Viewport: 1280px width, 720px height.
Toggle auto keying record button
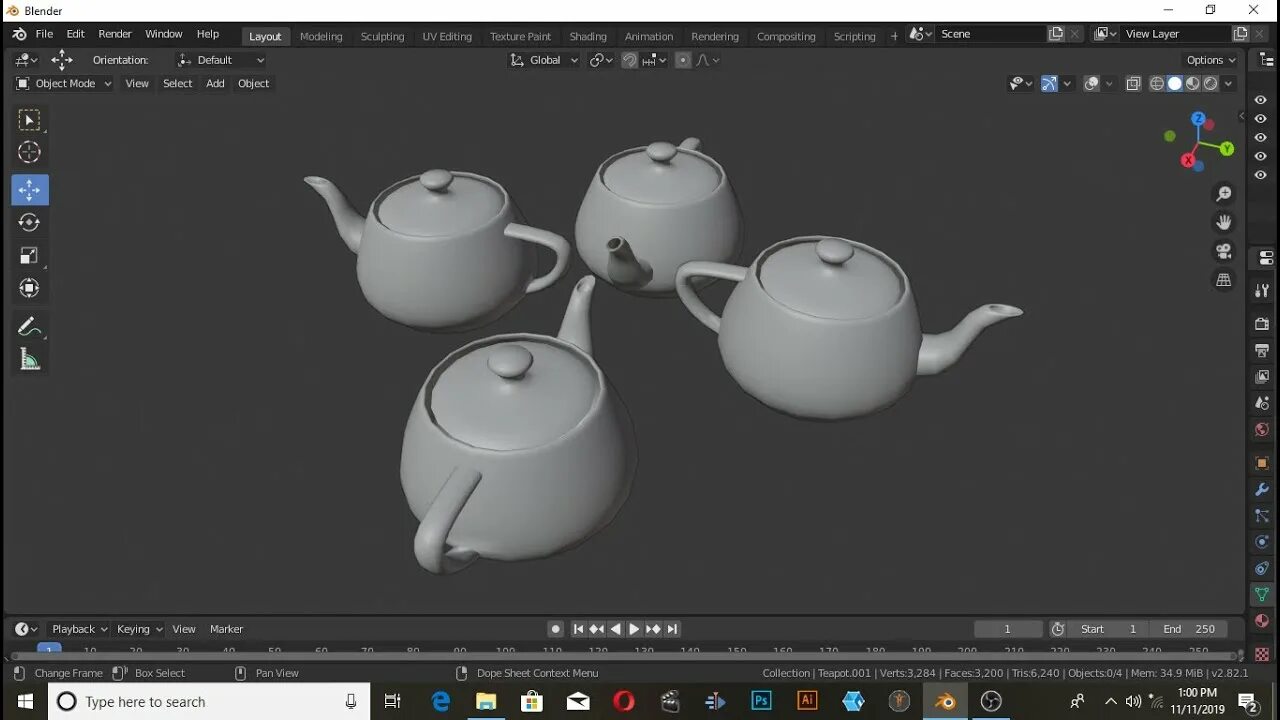[x=556, y=629]
